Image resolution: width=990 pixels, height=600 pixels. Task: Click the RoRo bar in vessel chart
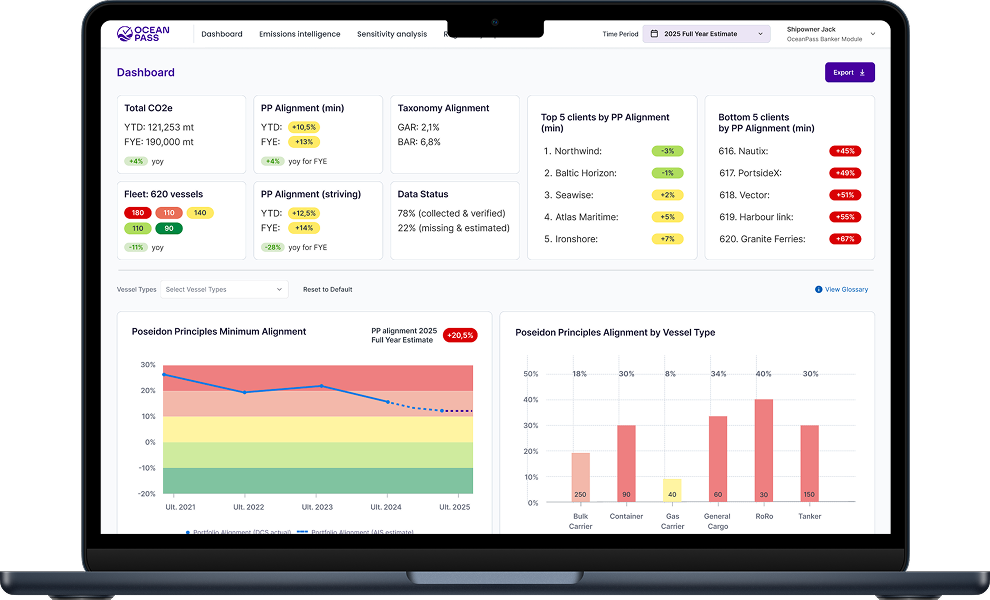coord(763,450)
